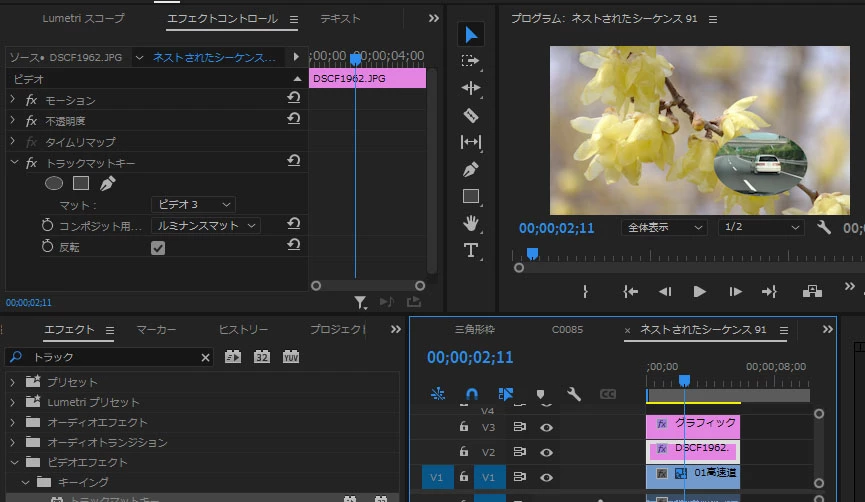The image size is (865, 502).
Task: Filter by accelerated effects icon
Action: (x=233, y=357)
